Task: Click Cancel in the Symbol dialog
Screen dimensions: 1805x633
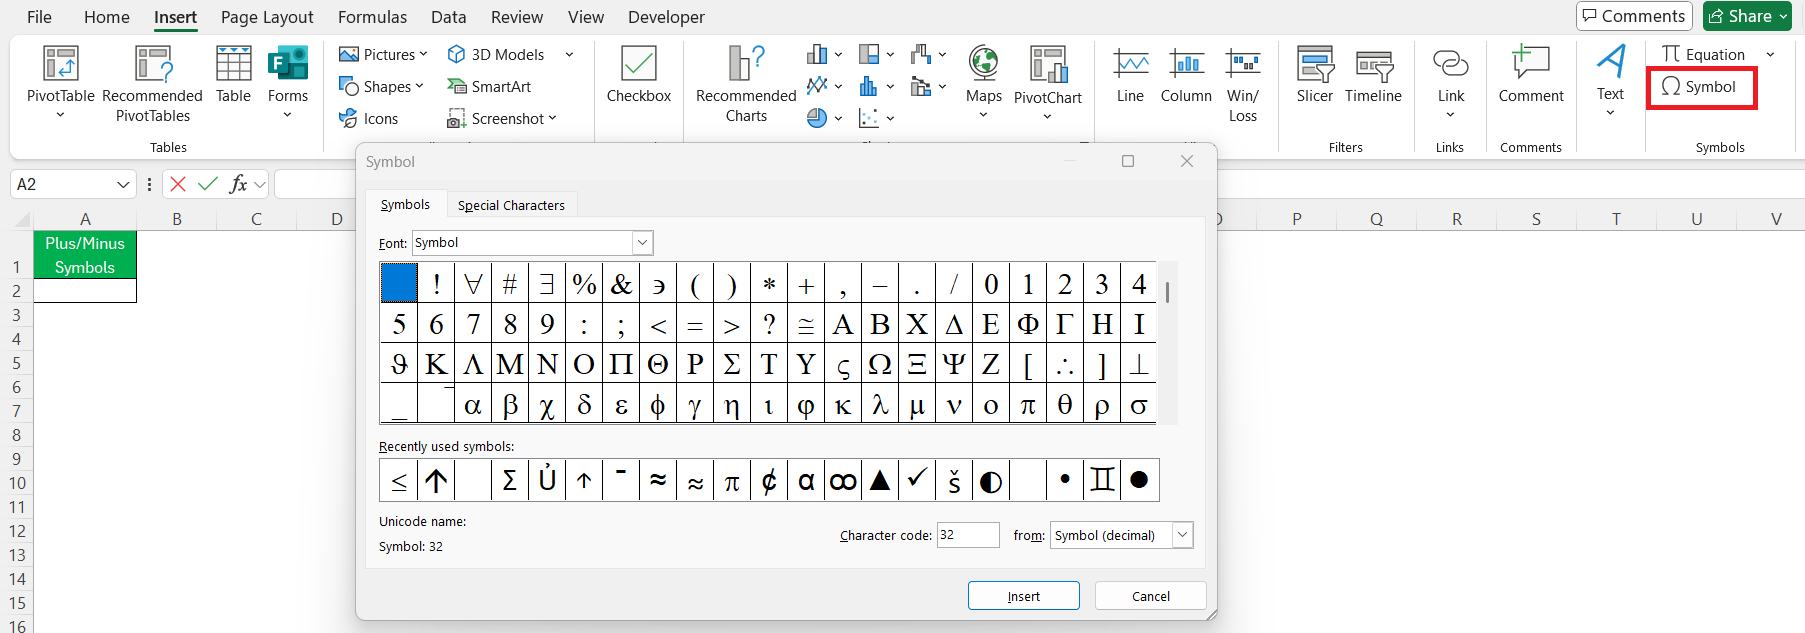Action: (1151, 596)
